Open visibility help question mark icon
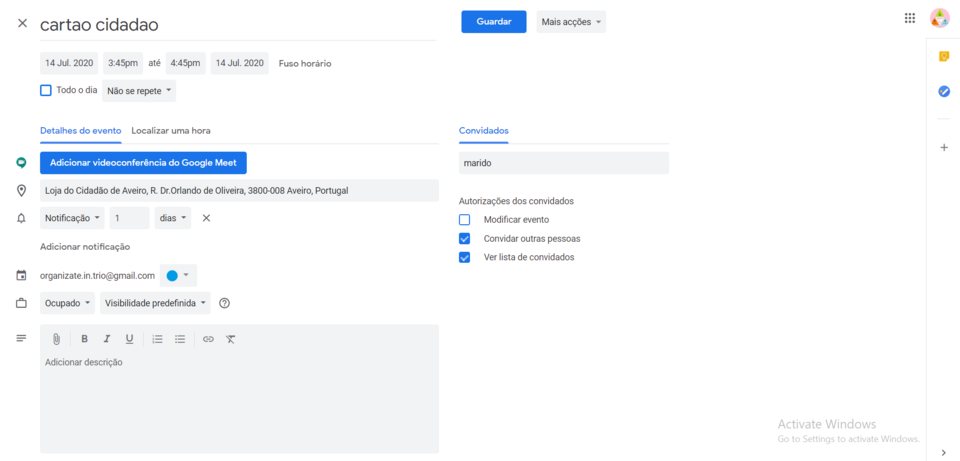Viewport: 960px width, 461px height. click(x=224, y=303)
